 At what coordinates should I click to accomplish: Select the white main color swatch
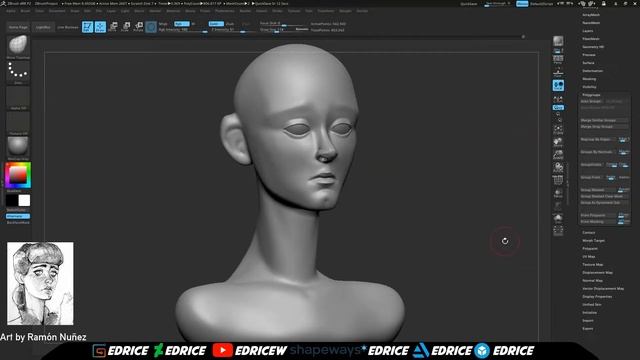pos(24,200)
